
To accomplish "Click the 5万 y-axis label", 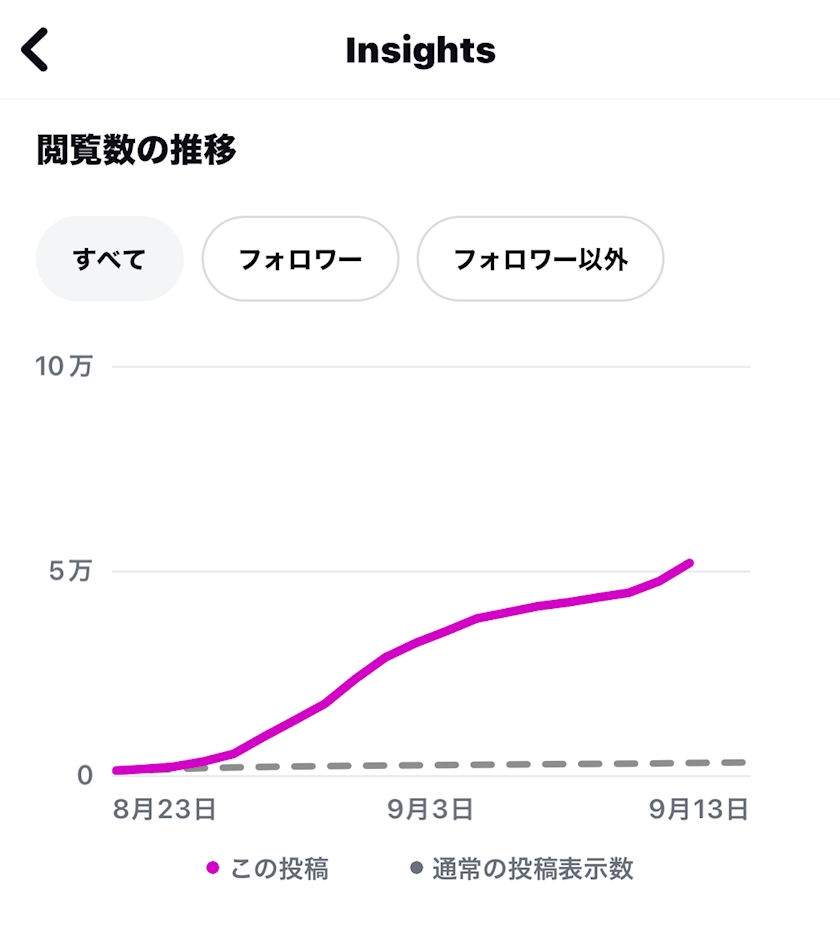I will pos(71,571).
